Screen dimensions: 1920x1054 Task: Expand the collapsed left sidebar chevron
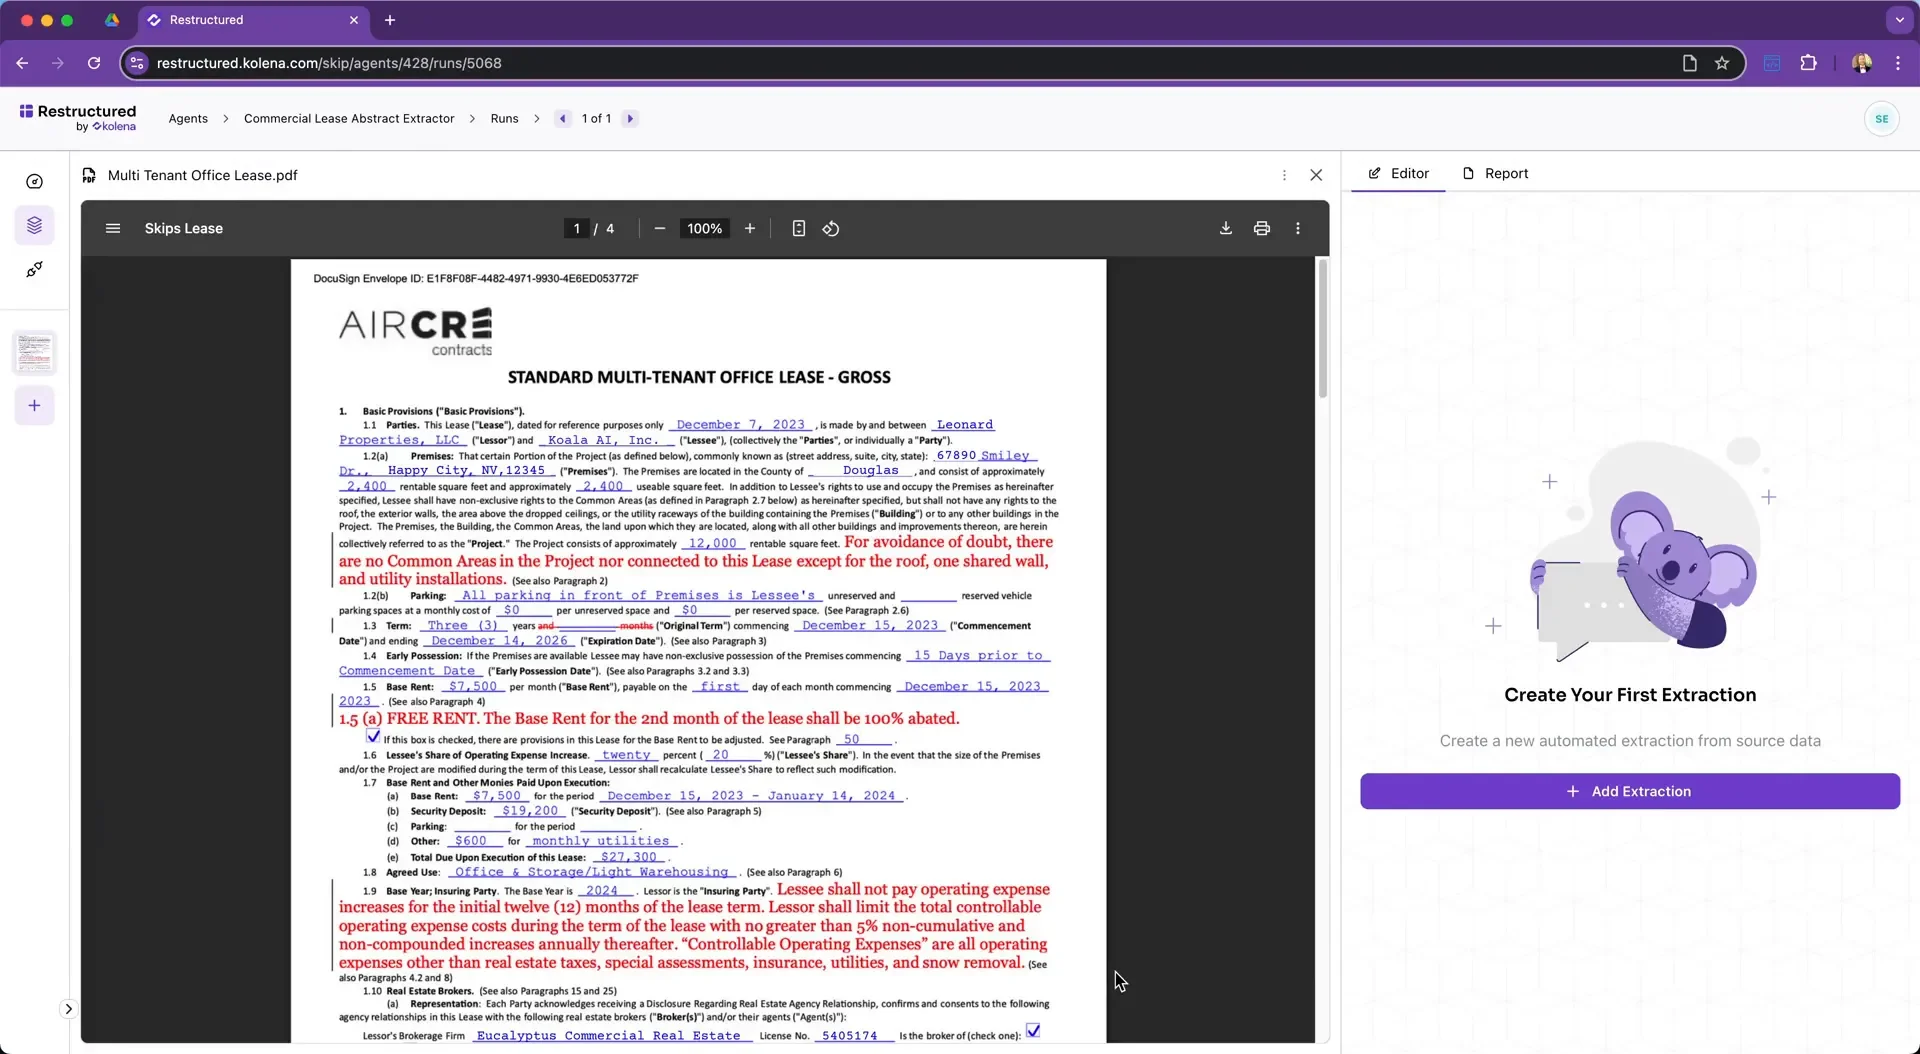click(68, 1009)
